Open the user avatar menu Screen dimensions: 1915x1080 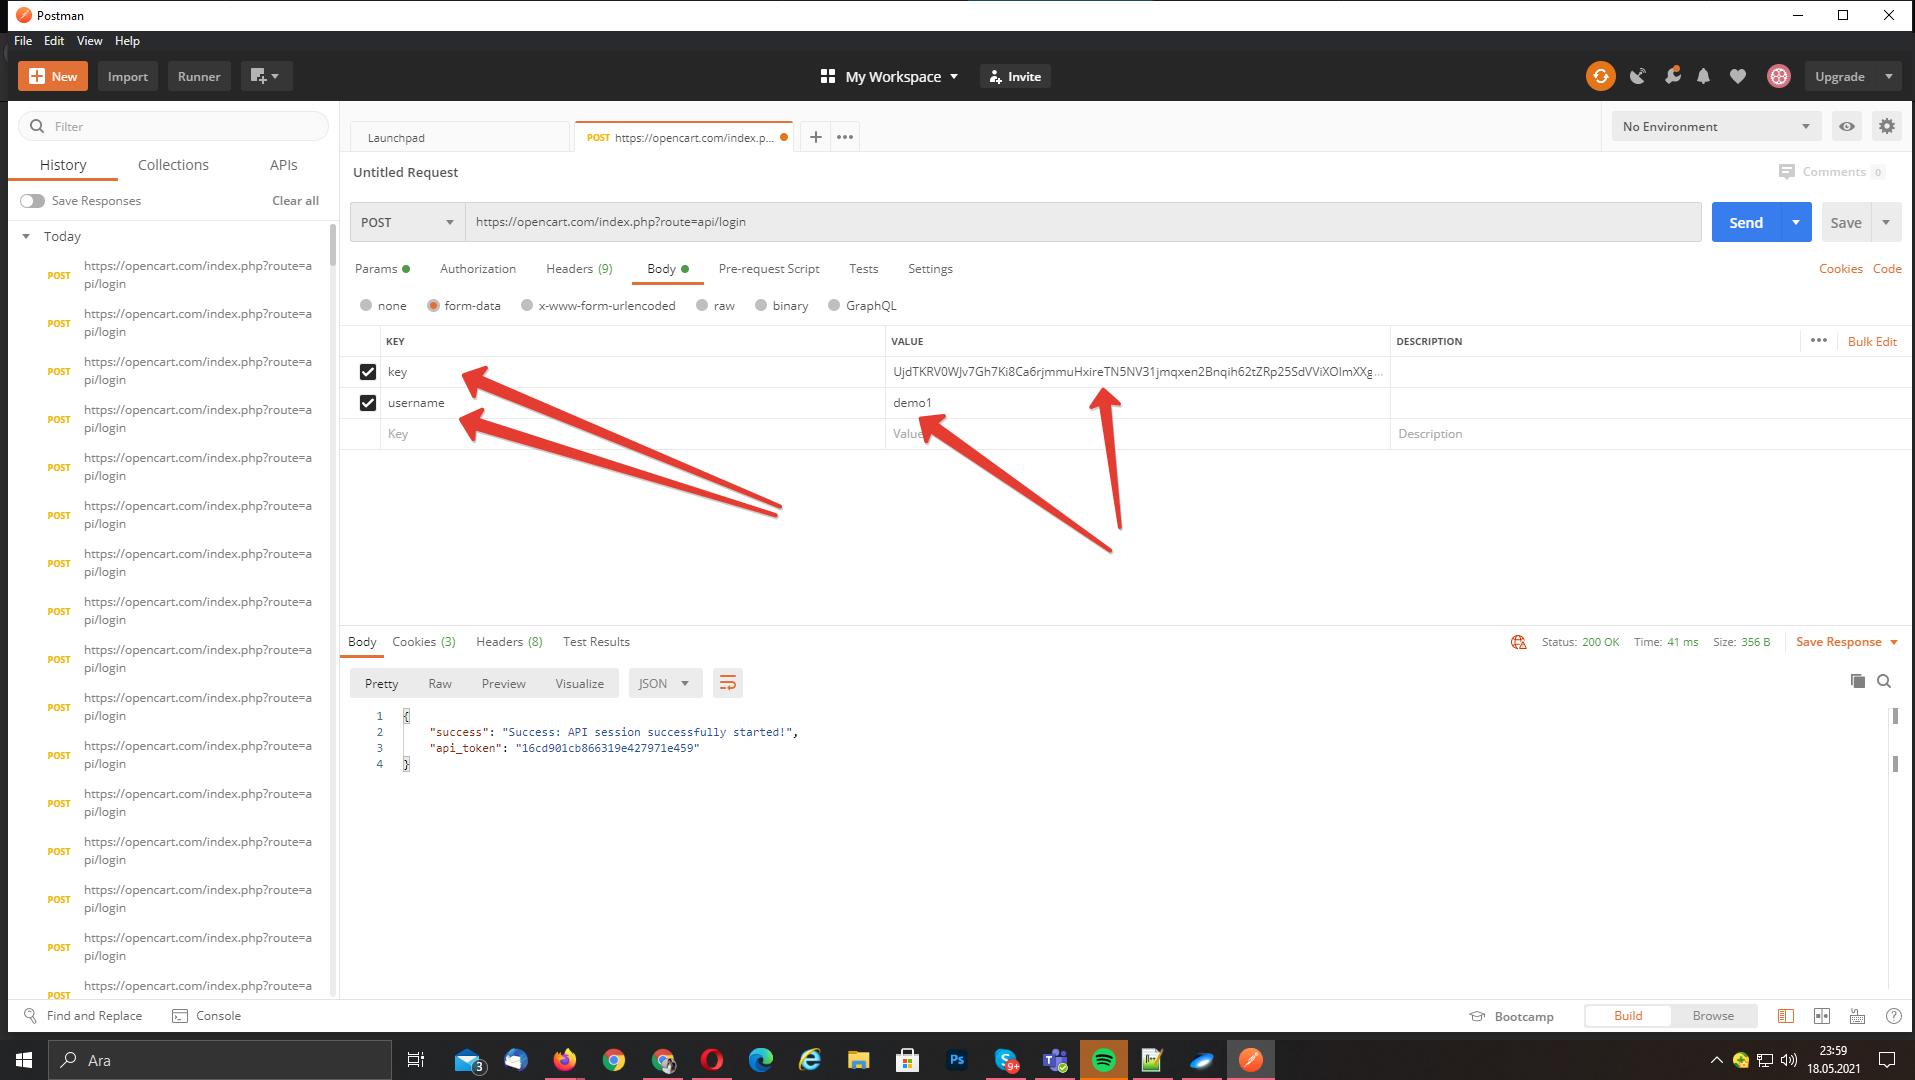[1779, 76]
